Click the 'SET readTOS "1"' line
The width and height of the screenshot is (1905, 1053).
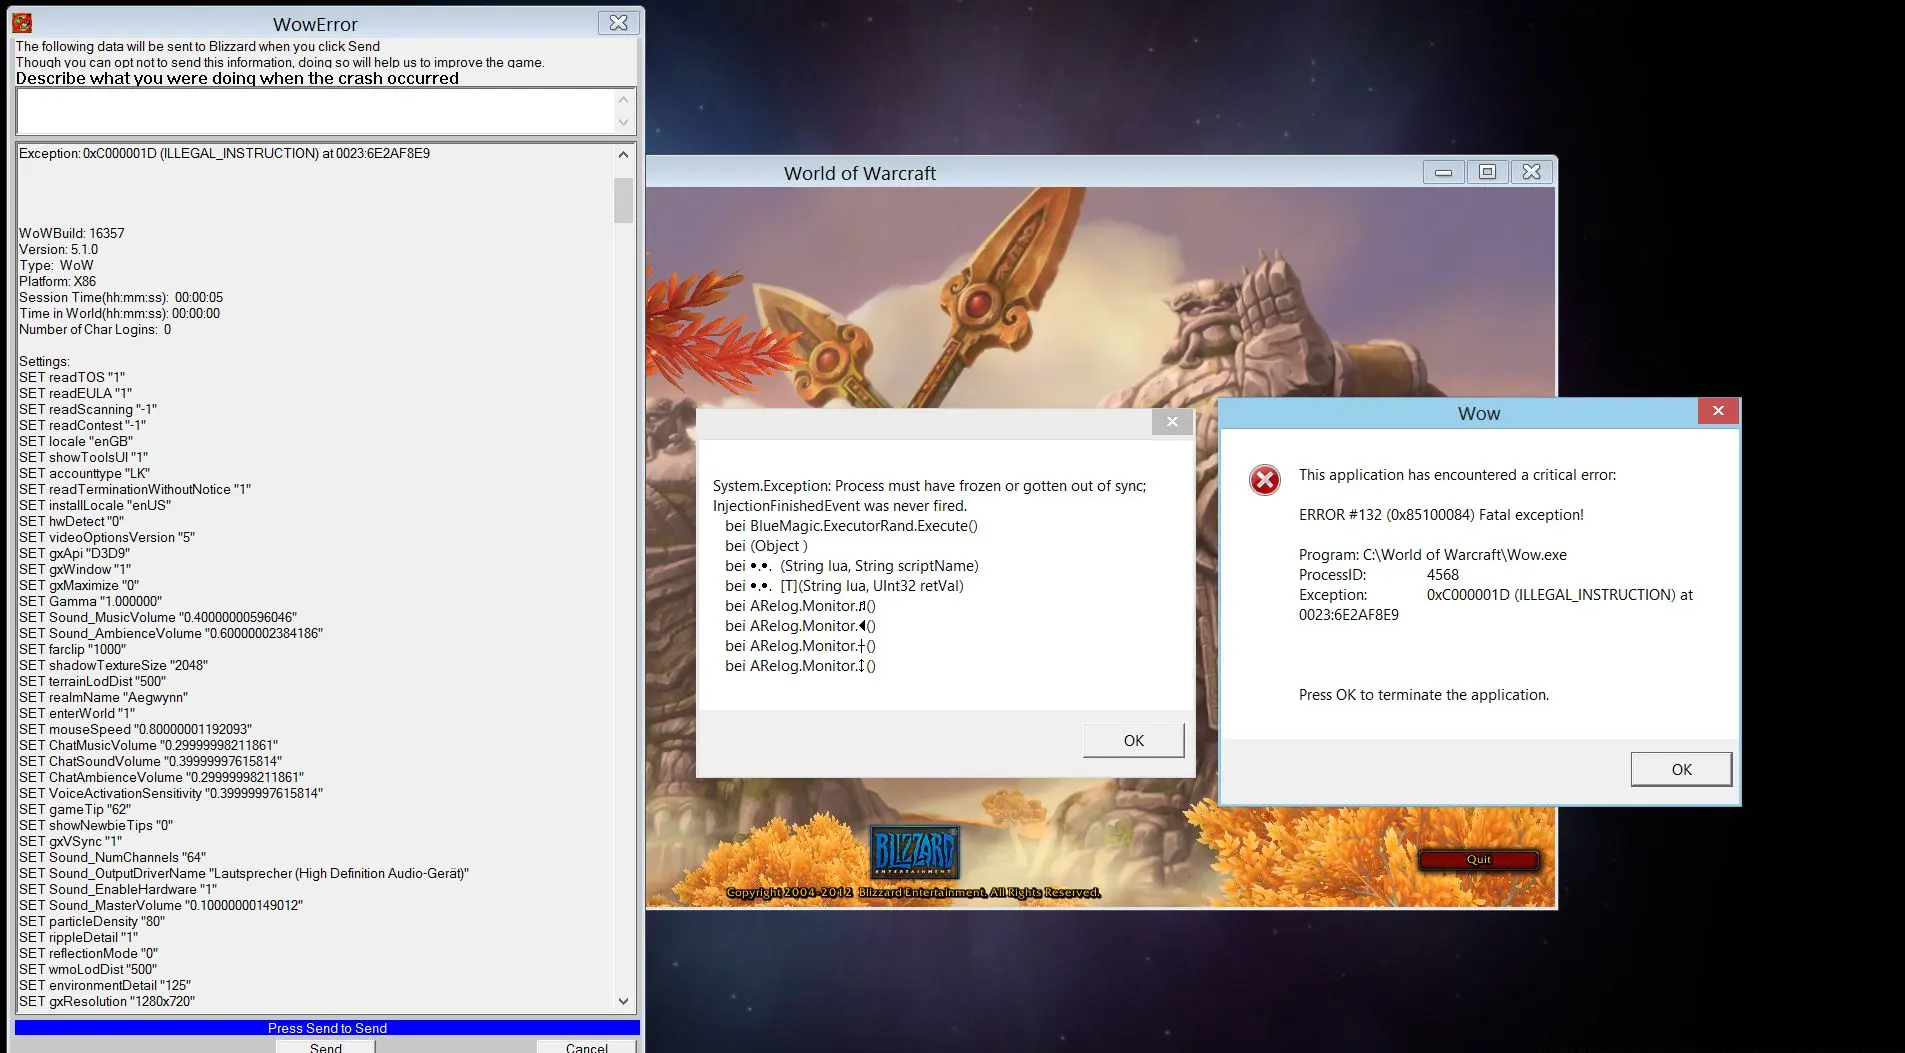[72, 377]
